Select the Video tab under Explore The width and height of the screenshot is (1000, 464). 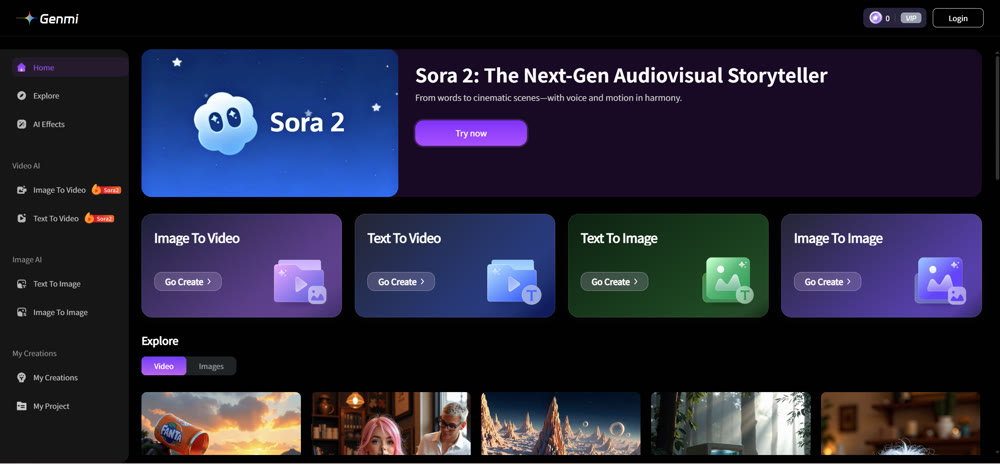coord(164,366)
